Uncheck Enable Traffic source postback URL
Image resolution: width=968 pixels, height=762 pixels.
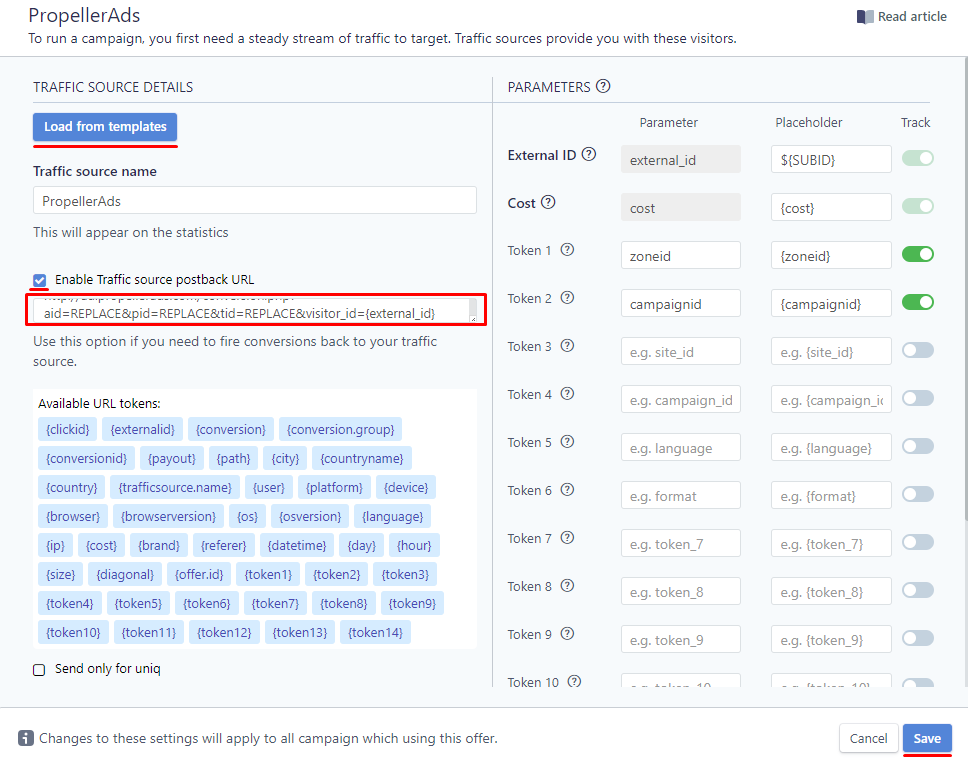click(40, 280)
